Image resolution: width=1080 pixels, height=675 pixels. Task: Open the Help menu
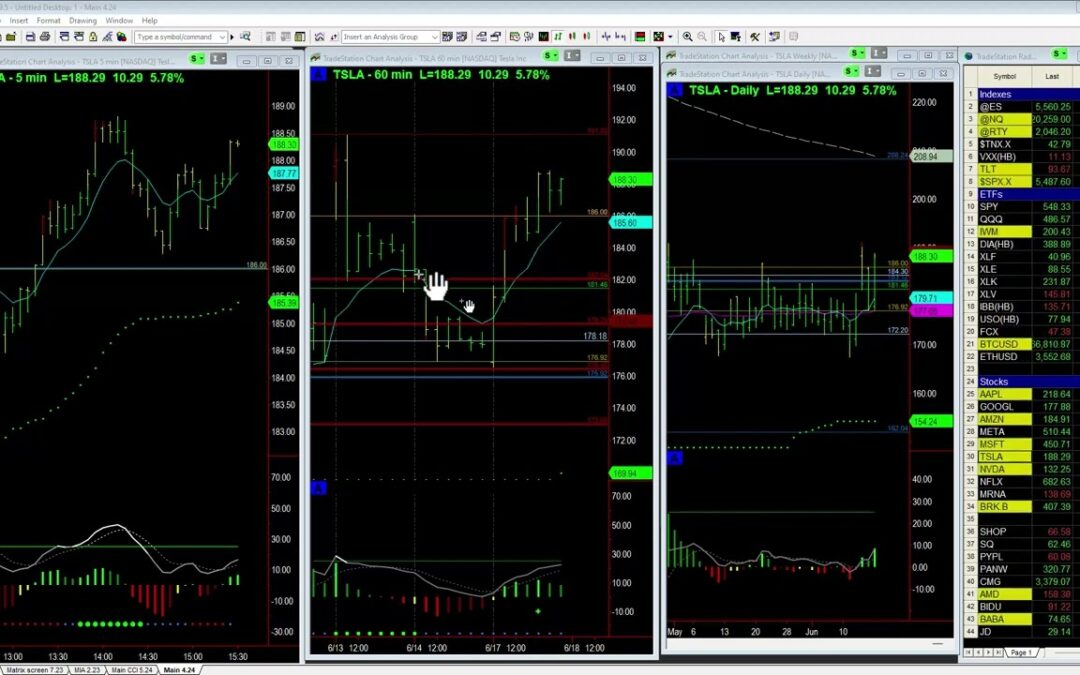149,21
